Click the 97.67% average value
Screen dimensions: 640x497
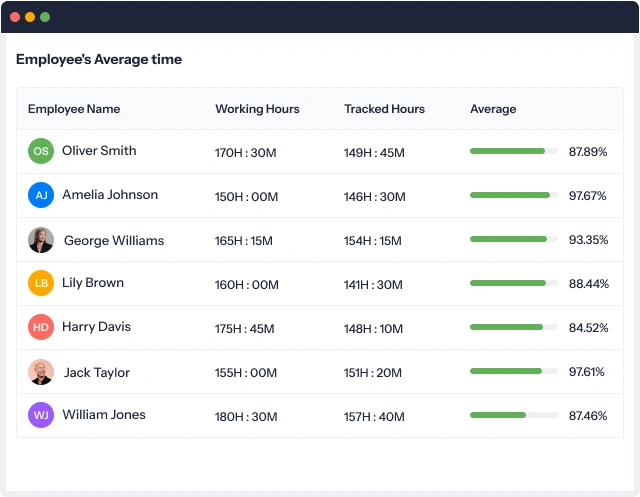[588, 196]
